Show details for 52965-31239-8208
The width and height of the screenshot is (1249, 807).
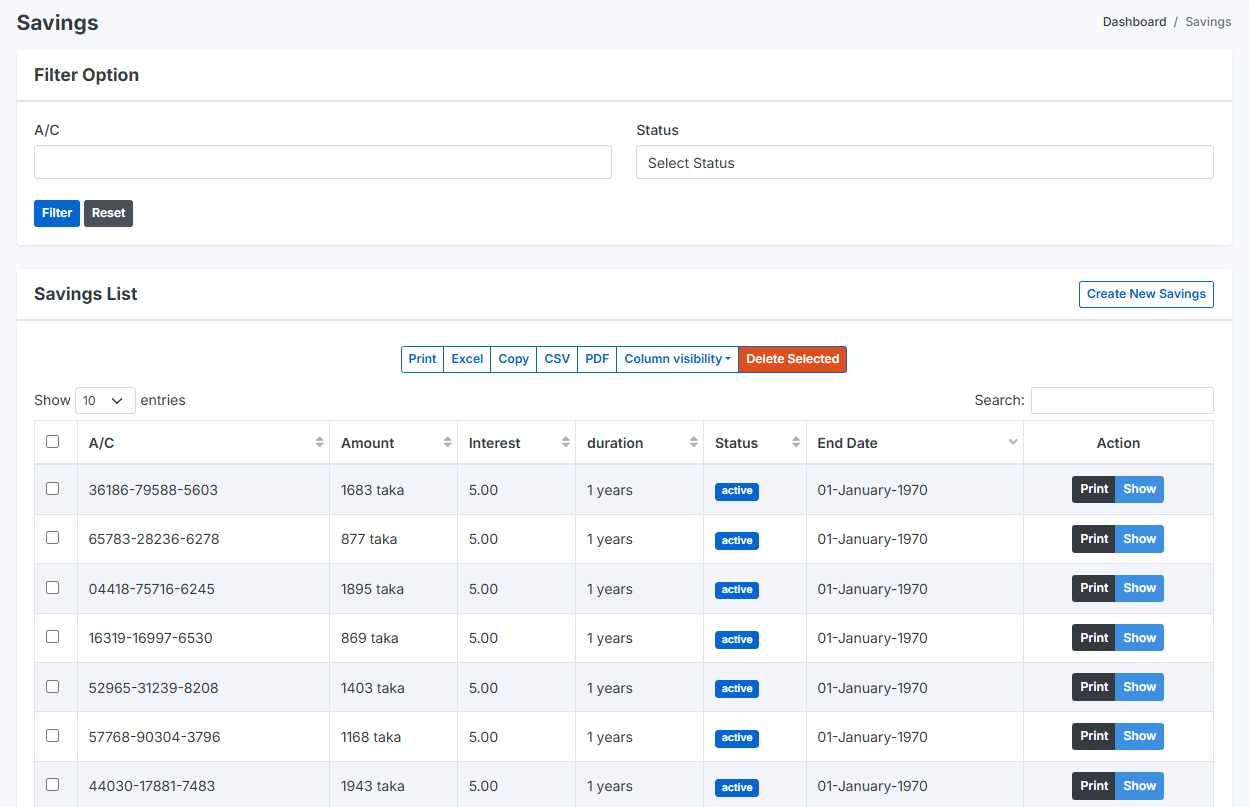(1139, 687)
